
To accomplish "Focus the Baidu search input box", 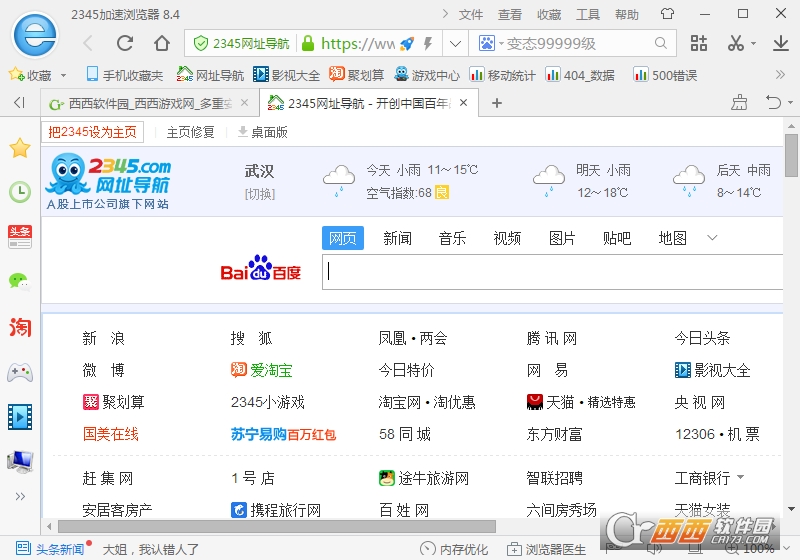I will pyautogui.click(x=553, y=271).
